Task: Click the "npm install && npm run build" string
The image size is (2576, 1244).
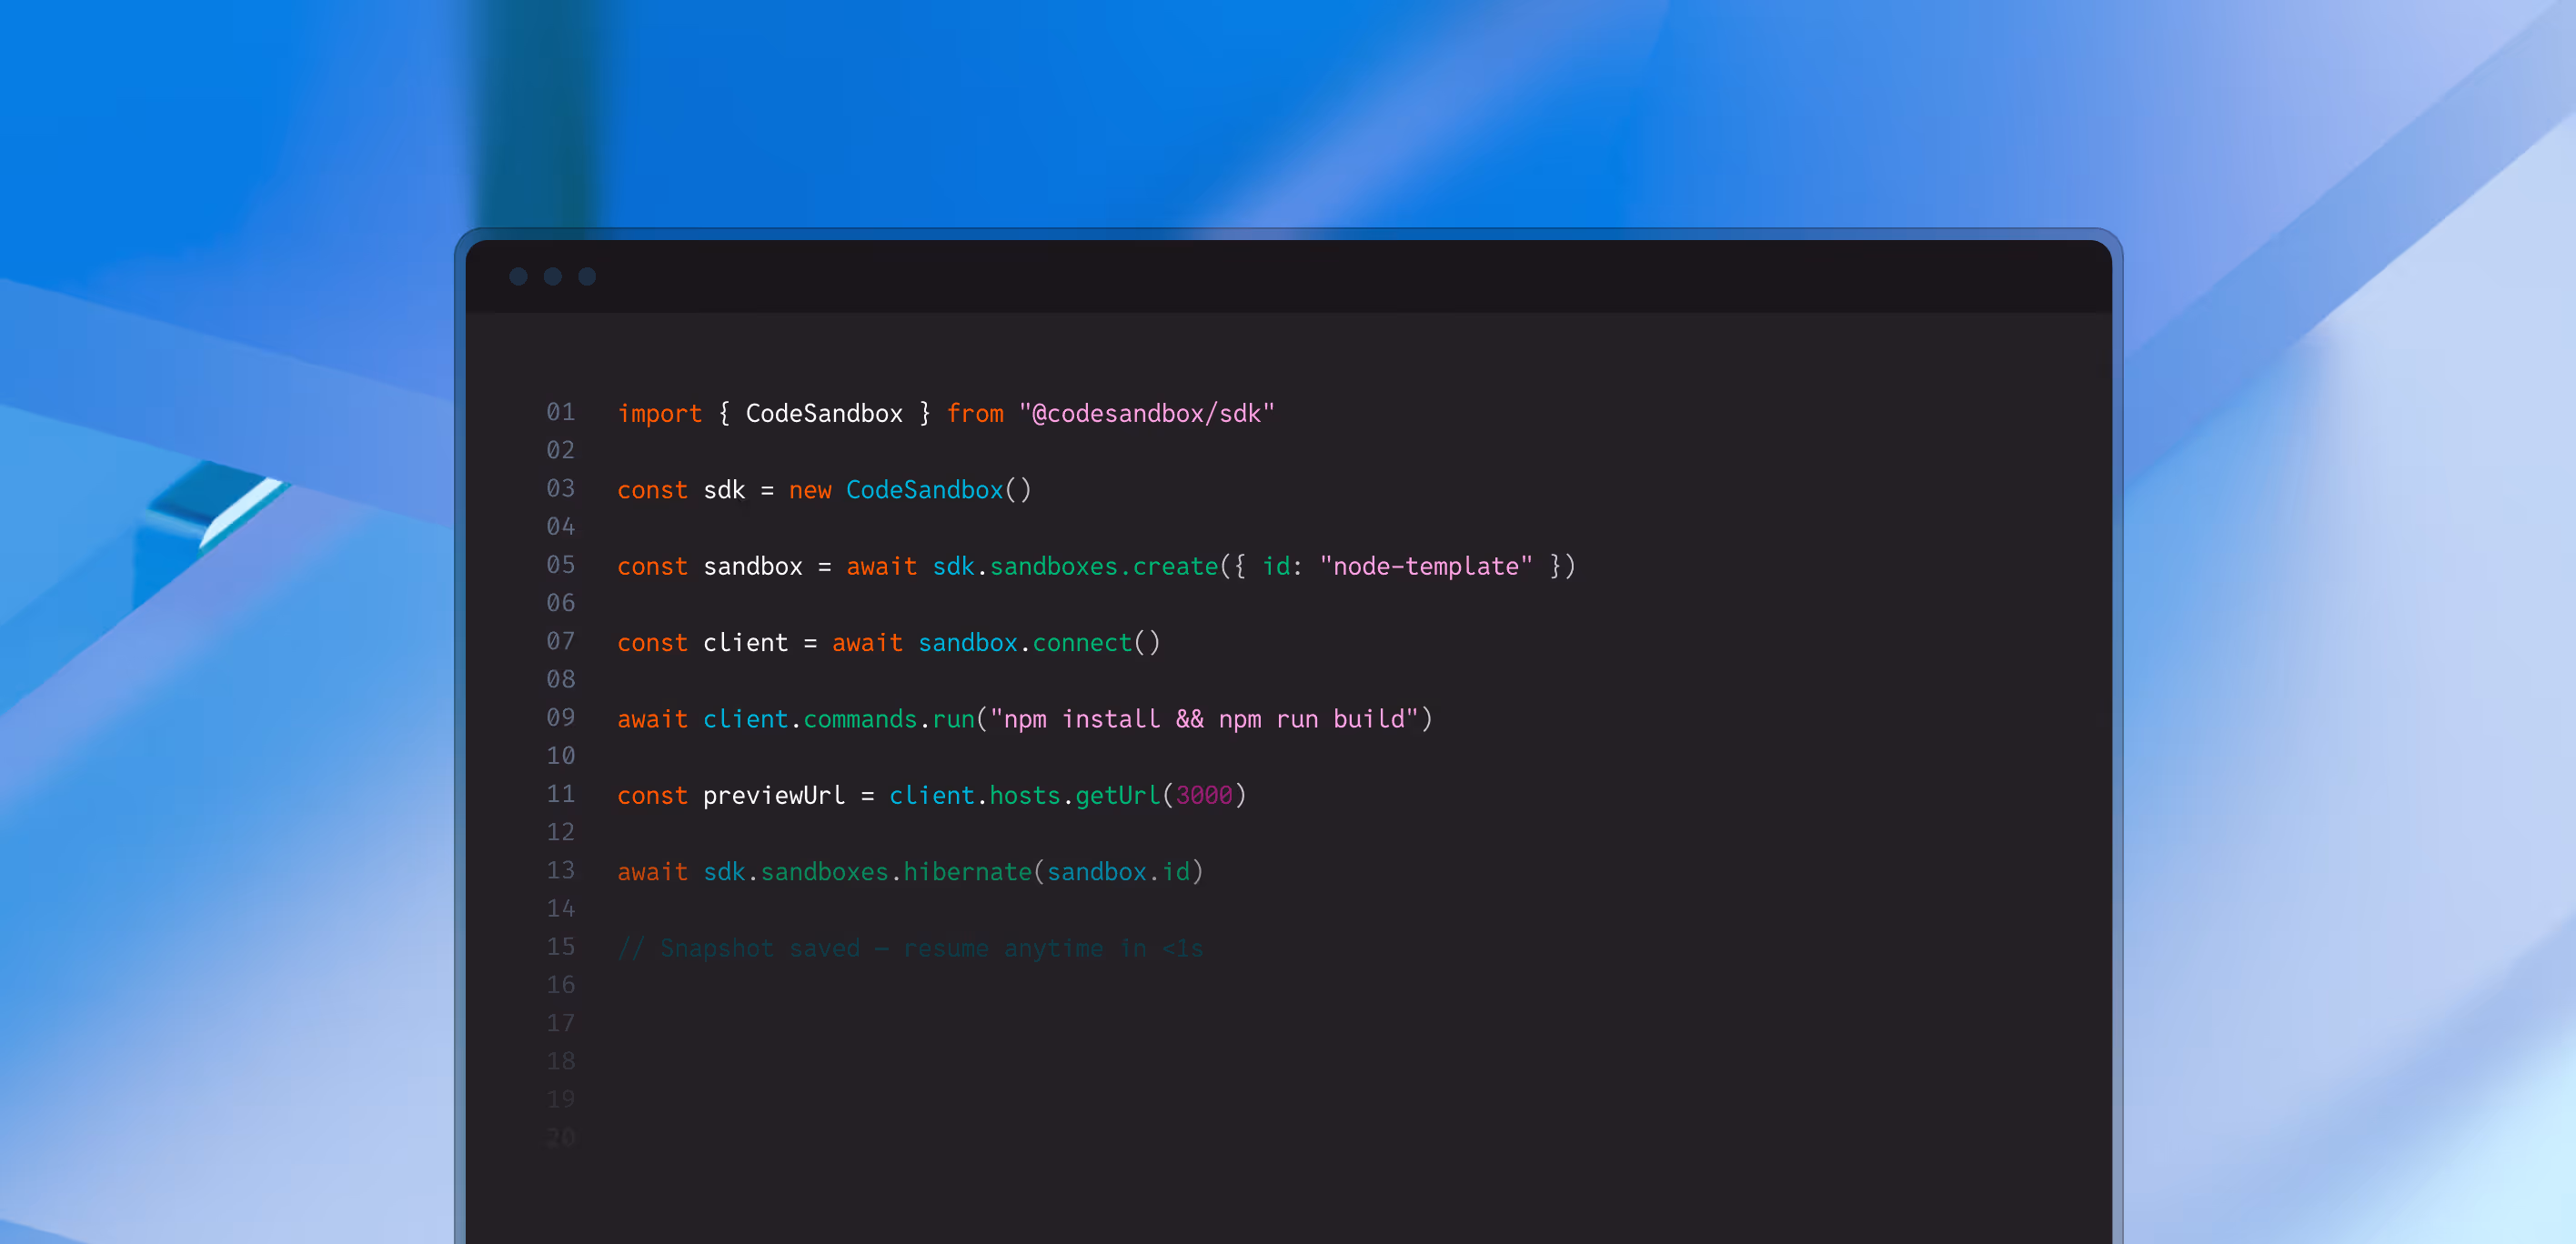Action: tap(1204, 719)
